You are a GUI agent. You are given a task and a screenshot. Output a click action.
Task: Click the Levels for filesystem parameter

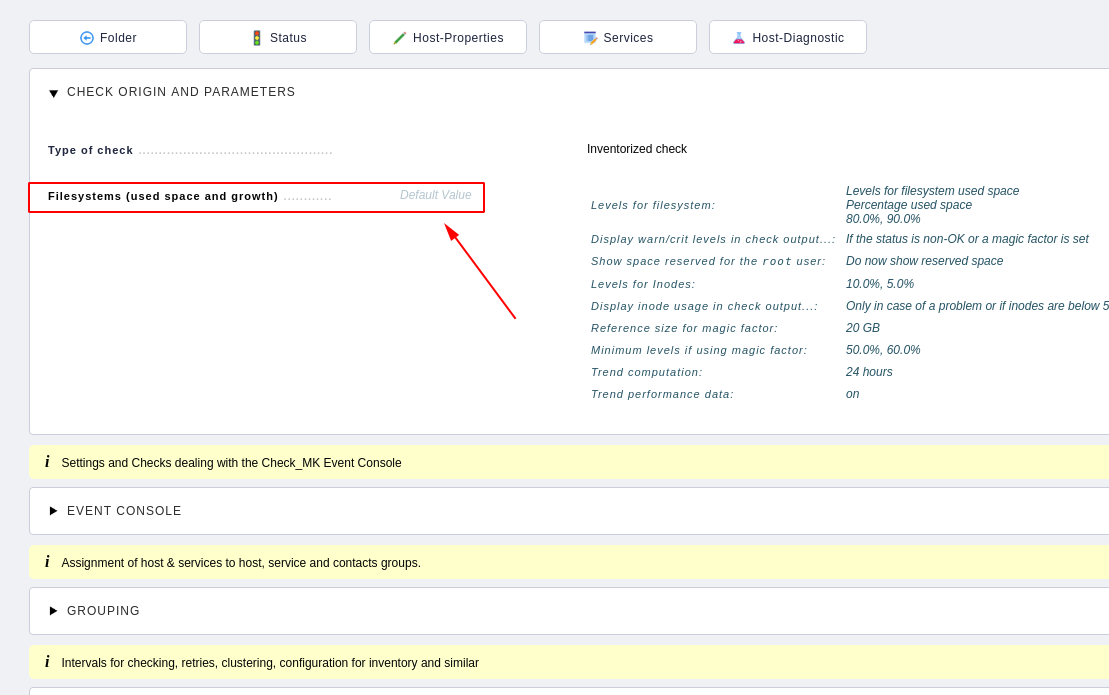pyautogui.click(x=653, y=205)
